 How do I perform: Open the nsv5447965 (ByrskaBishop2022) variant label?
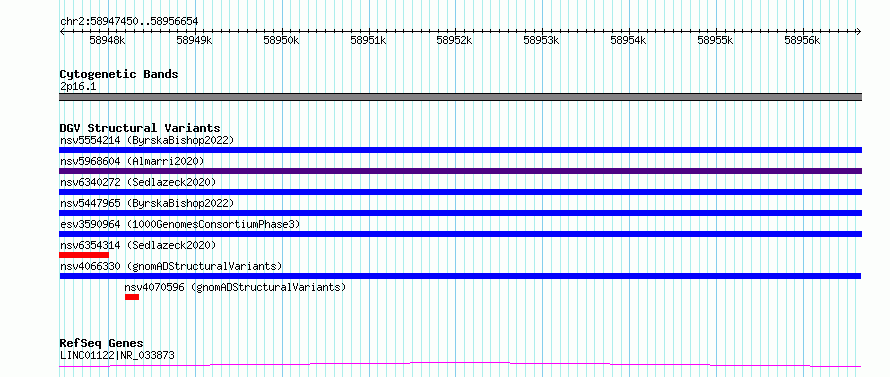(146, 203)
